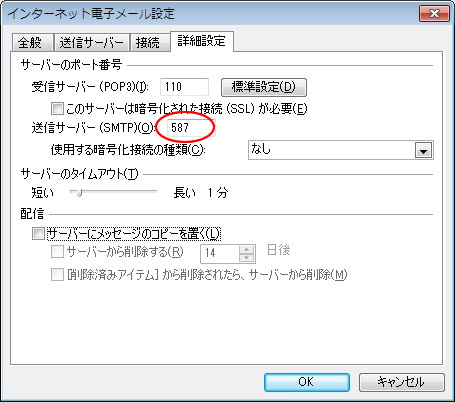The width and height of the screenshot is (455, 402).
Task: Click the 短い timeout label
Action: (x=42, y=193)
